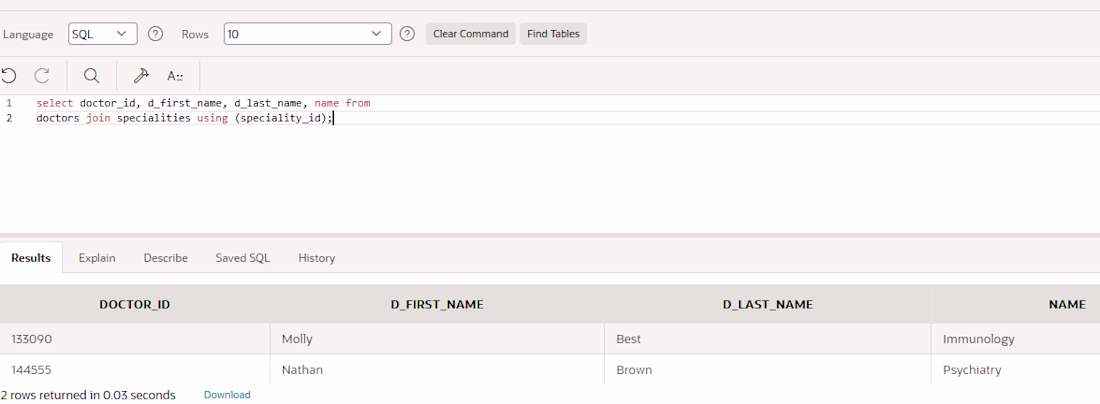
Task: Click the Find Tables button
Action: coord(553,34)
